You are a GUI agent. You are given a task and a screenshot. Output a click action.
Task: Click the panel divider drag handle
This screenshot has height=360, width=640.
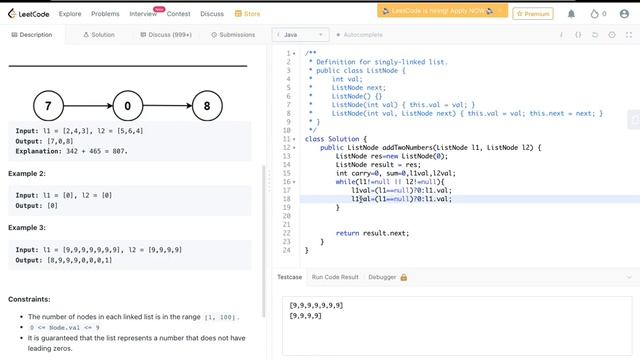tap(269, 181)
